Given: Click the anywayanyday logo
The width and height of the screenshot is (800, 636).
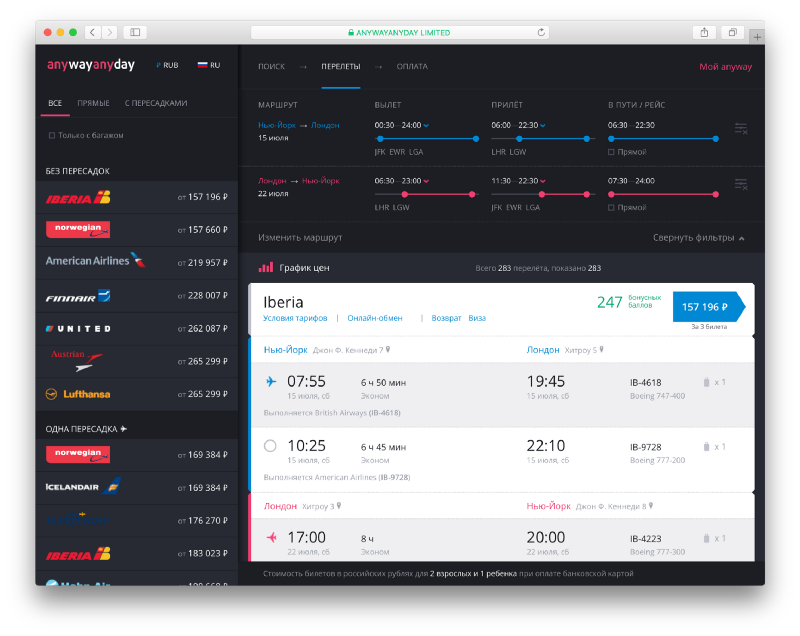Looking at the screenshot, I should [x=91, y=65].
